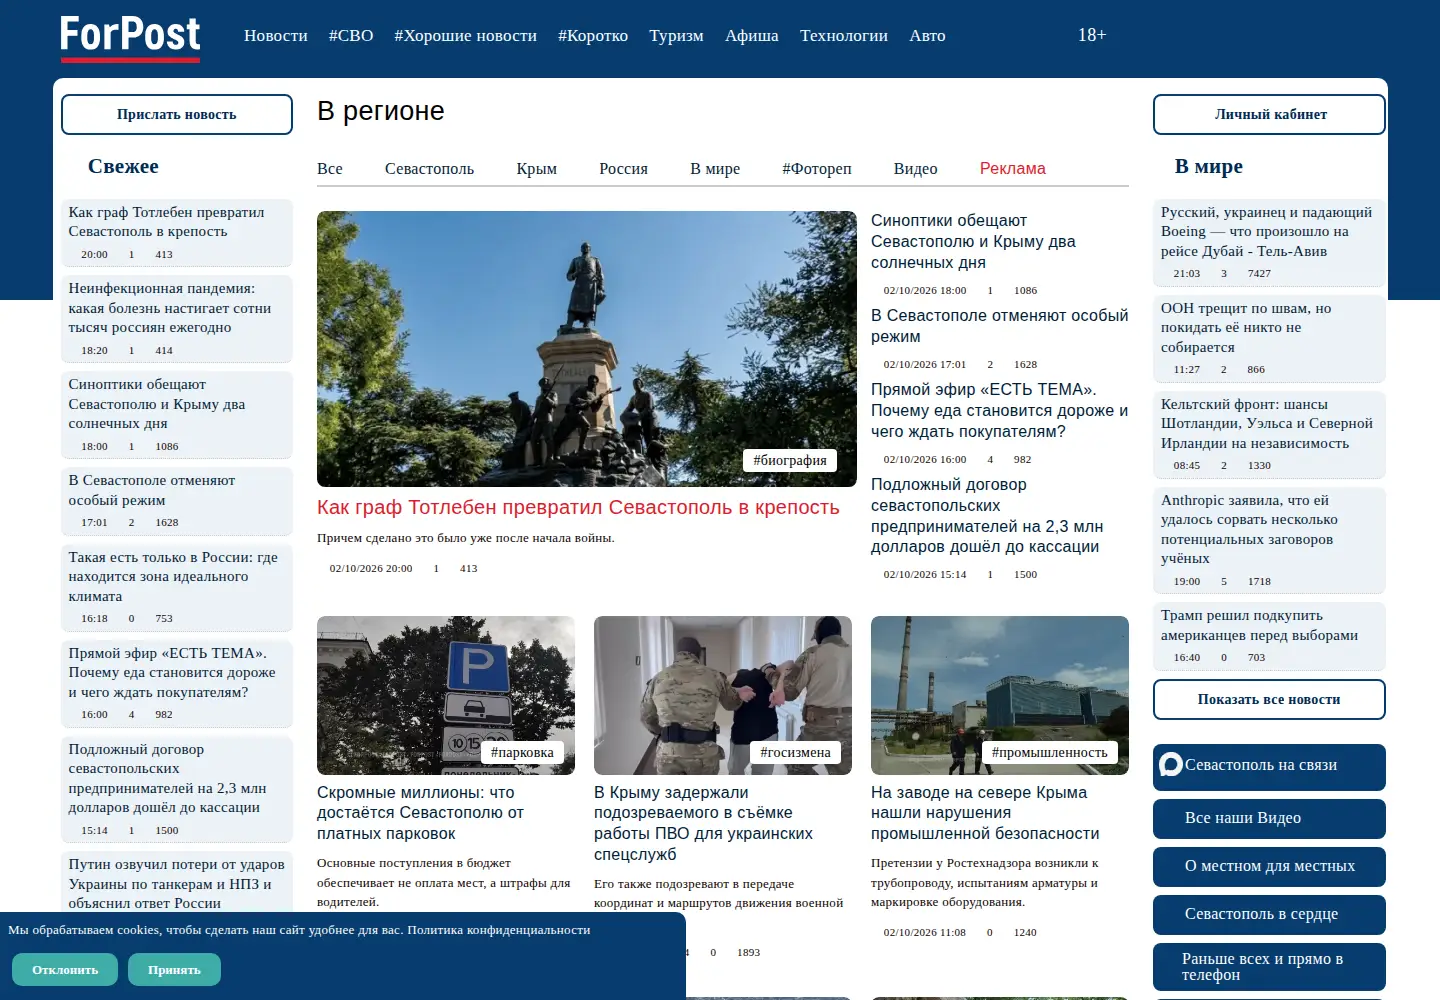Click the #госизмена tag
The width and height of the screenshot is (1440, 1000).
click(795, 752)
